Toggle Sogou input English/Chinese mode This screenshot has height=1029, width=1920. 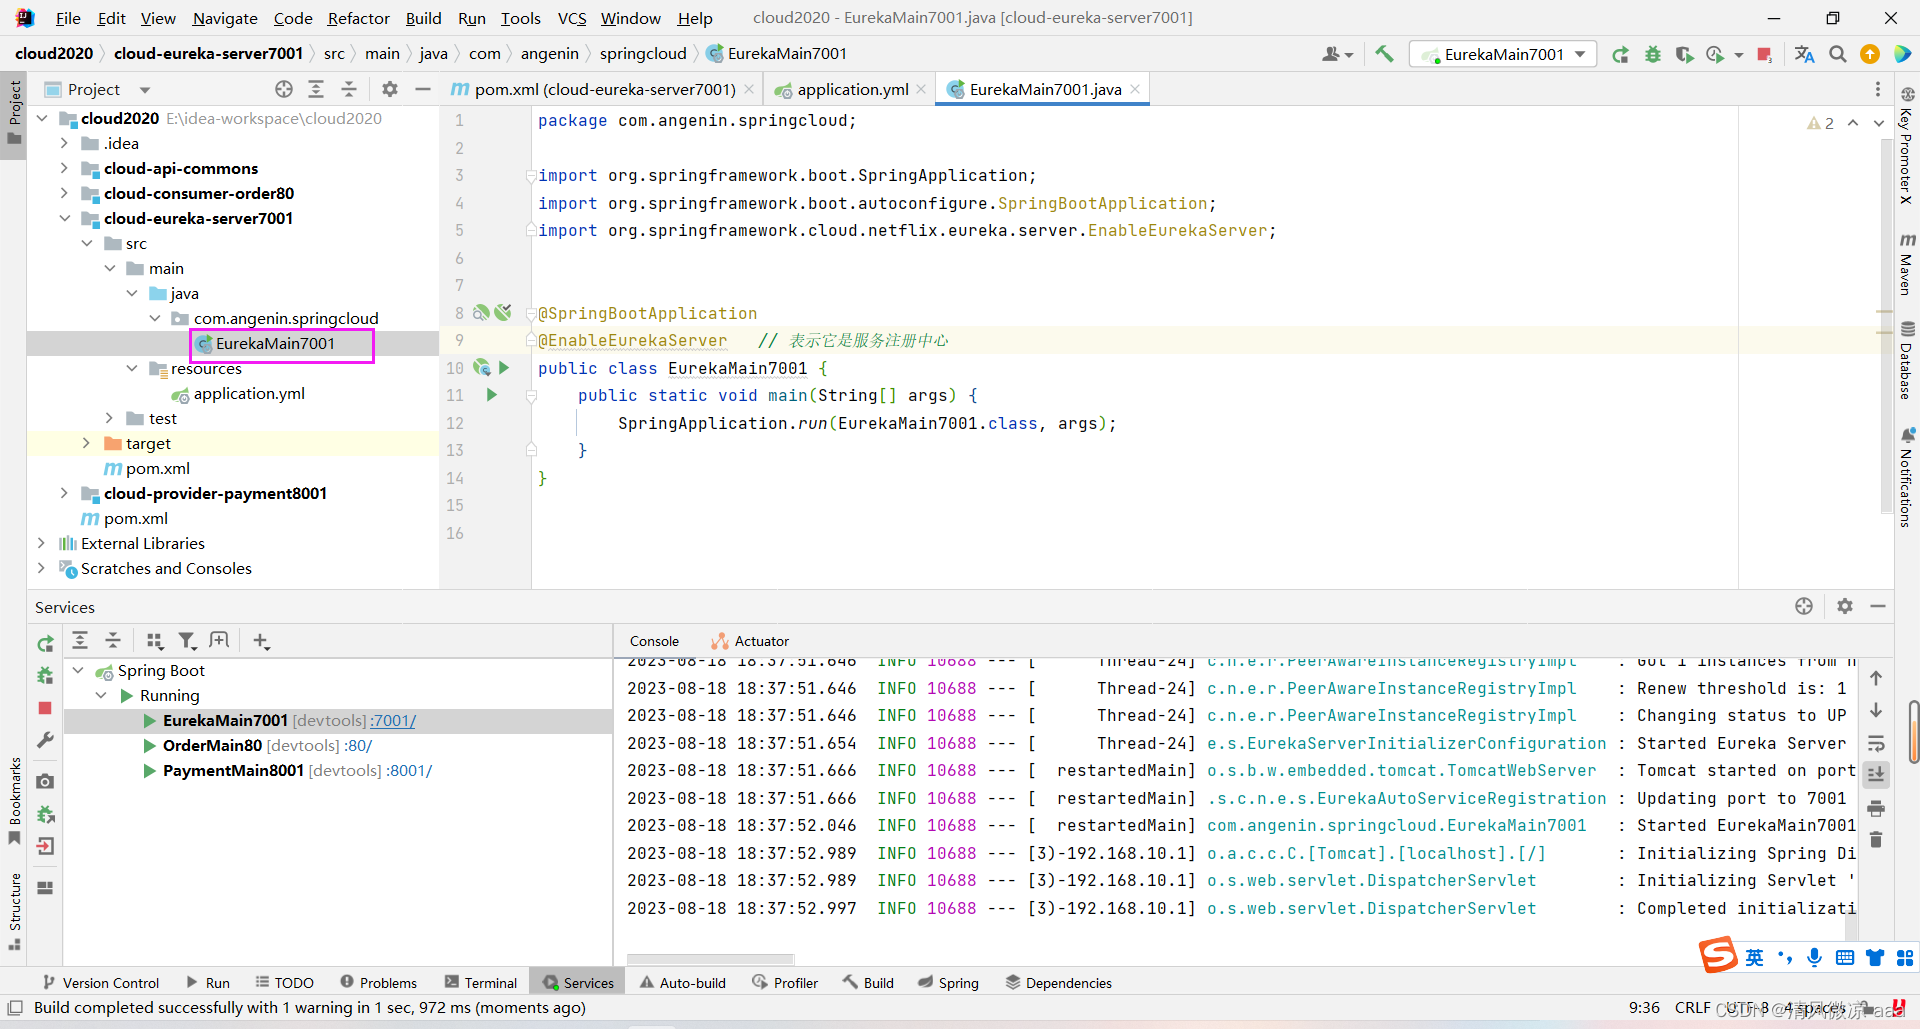[1754, 958]
